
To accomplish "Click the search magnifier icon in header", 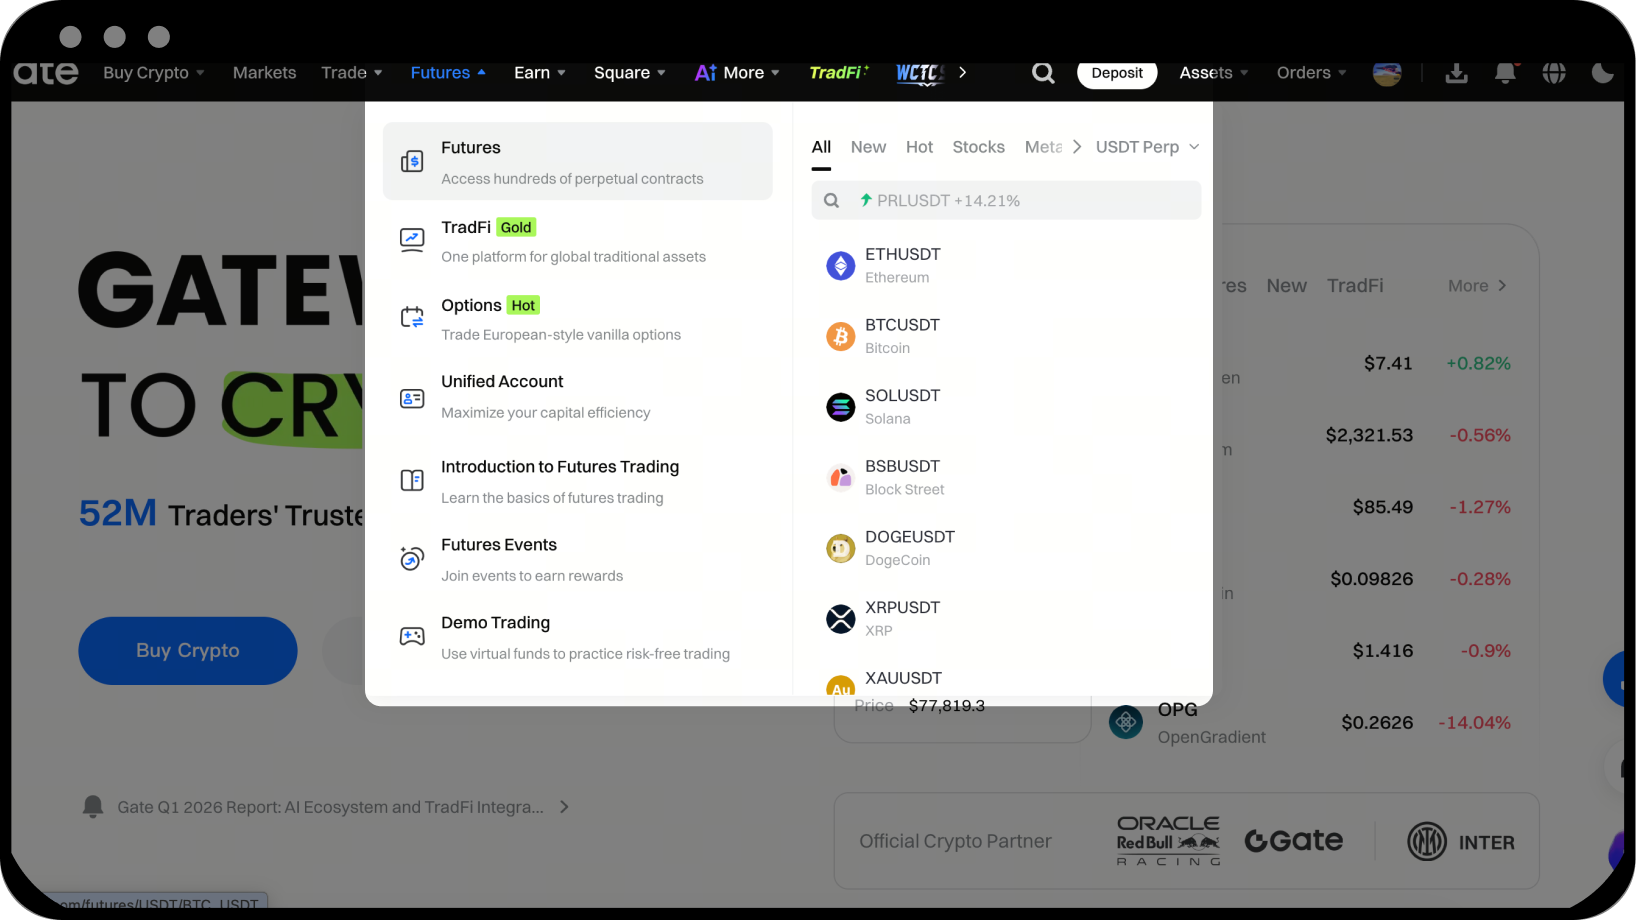I will 1043,73.
